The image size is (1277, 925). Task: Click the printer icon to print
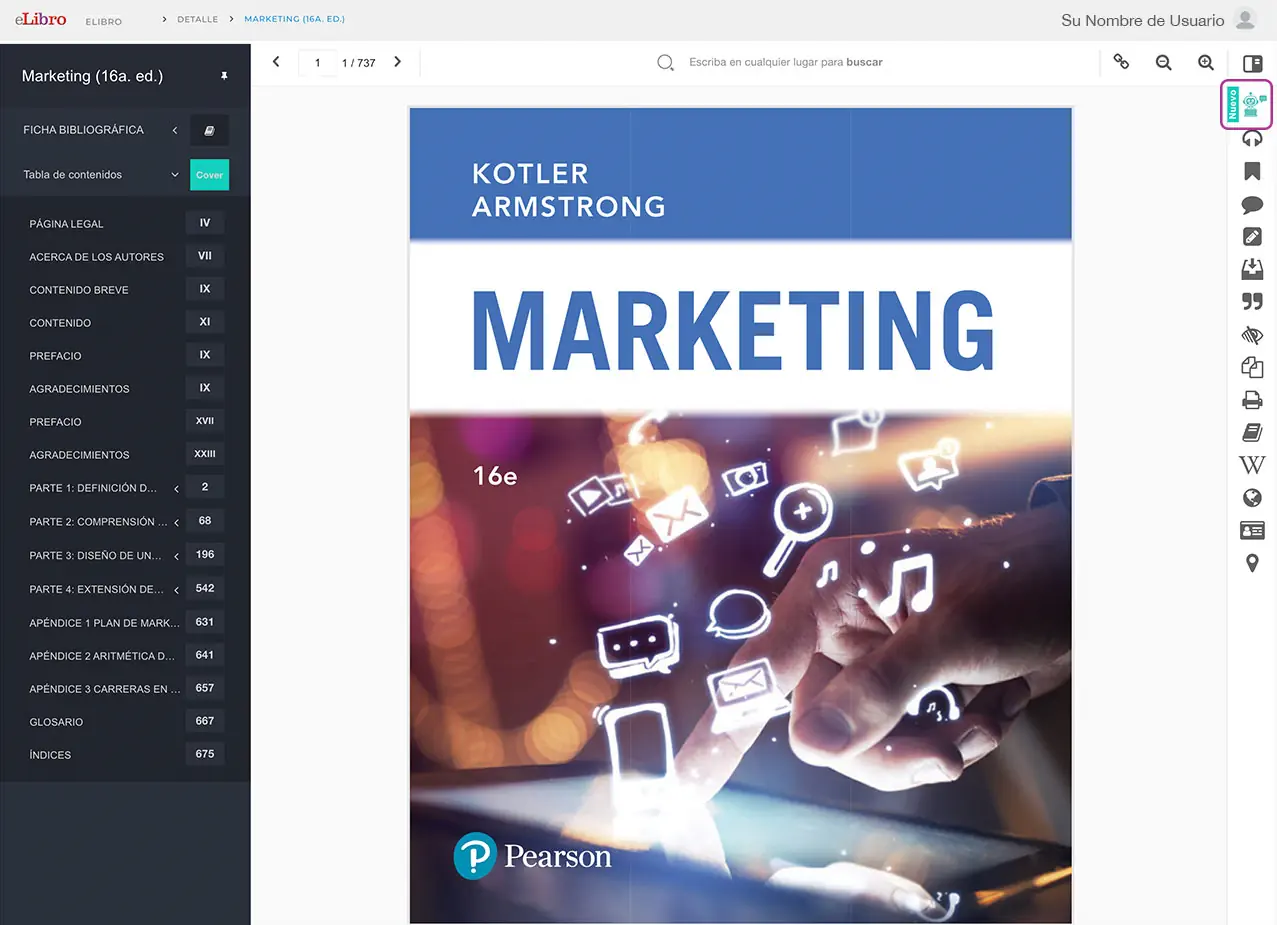tap(1252, 400)
